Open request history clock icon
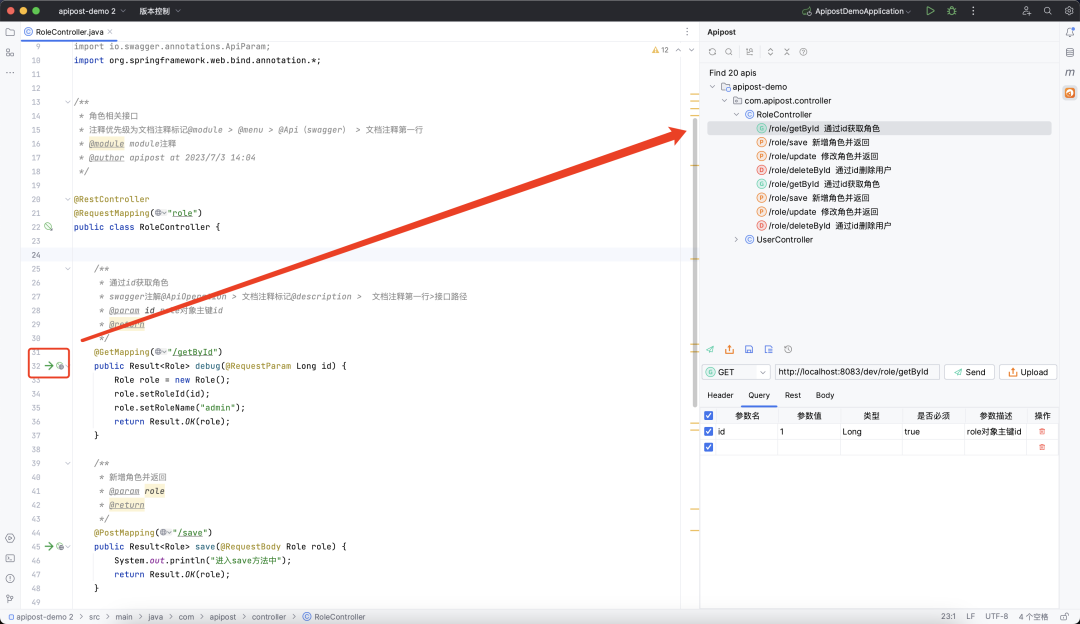 [x=788, y=349]
